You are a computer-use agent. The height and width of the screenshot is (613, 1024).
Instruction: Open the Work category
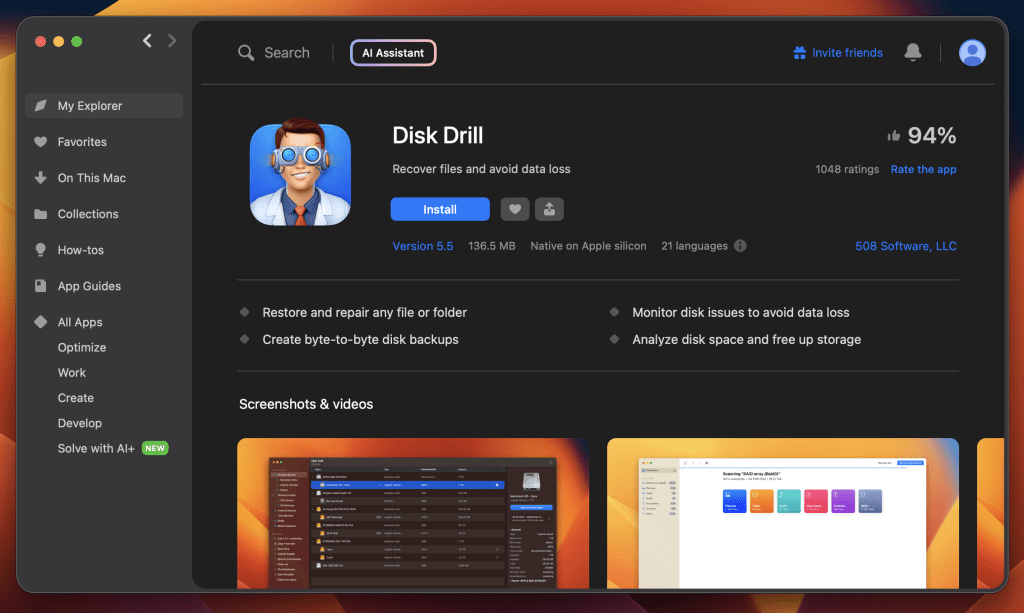(x=71, y=373)
